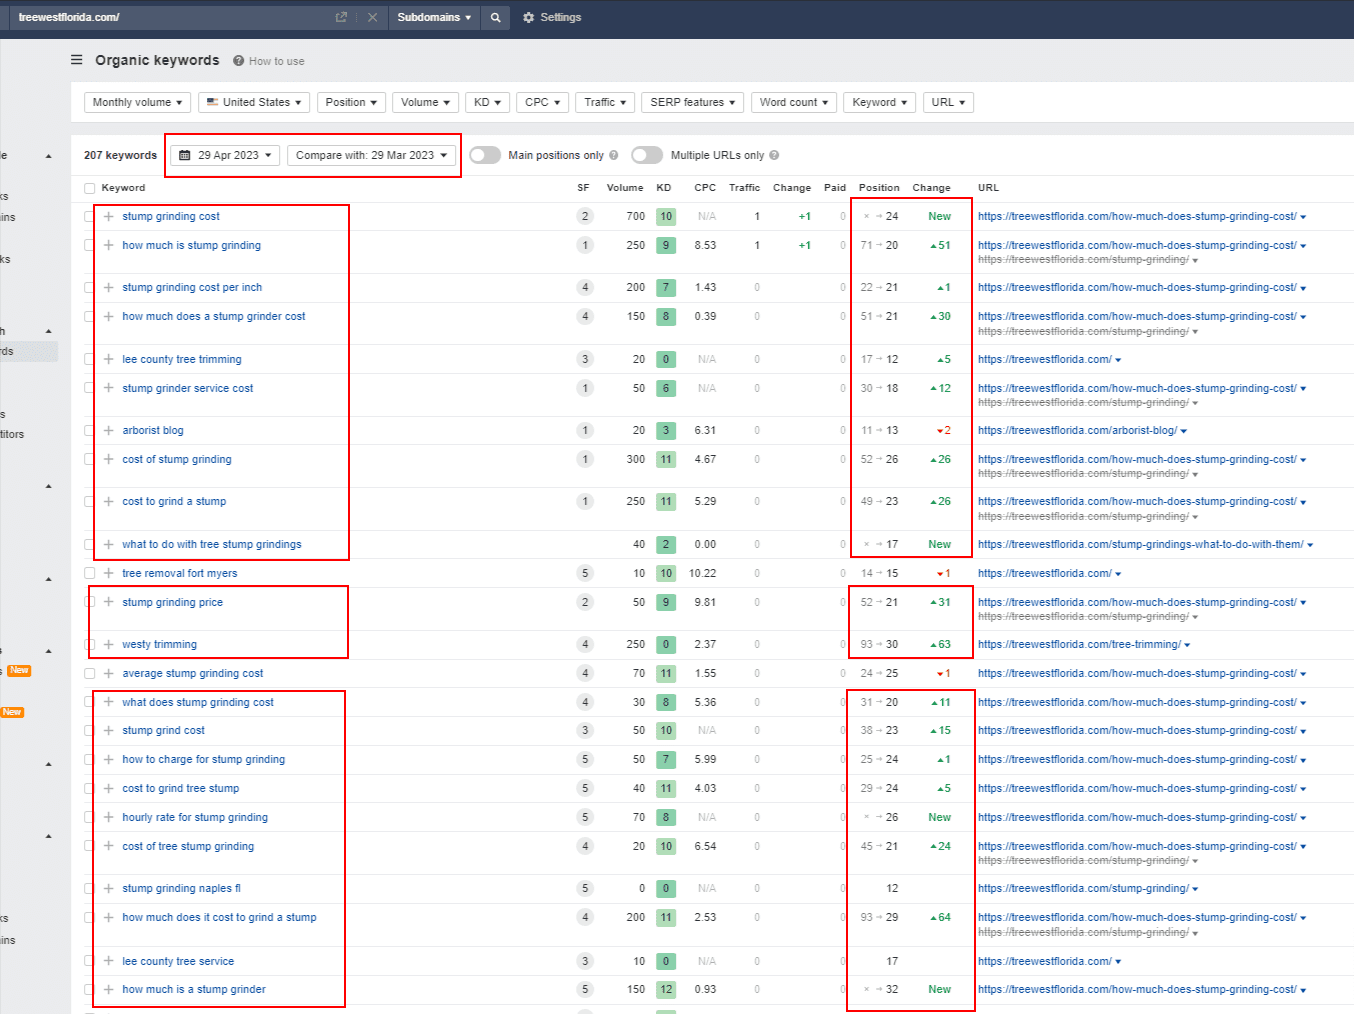
Task: Click the How to use help icon
Action: [x=239, y=61]
